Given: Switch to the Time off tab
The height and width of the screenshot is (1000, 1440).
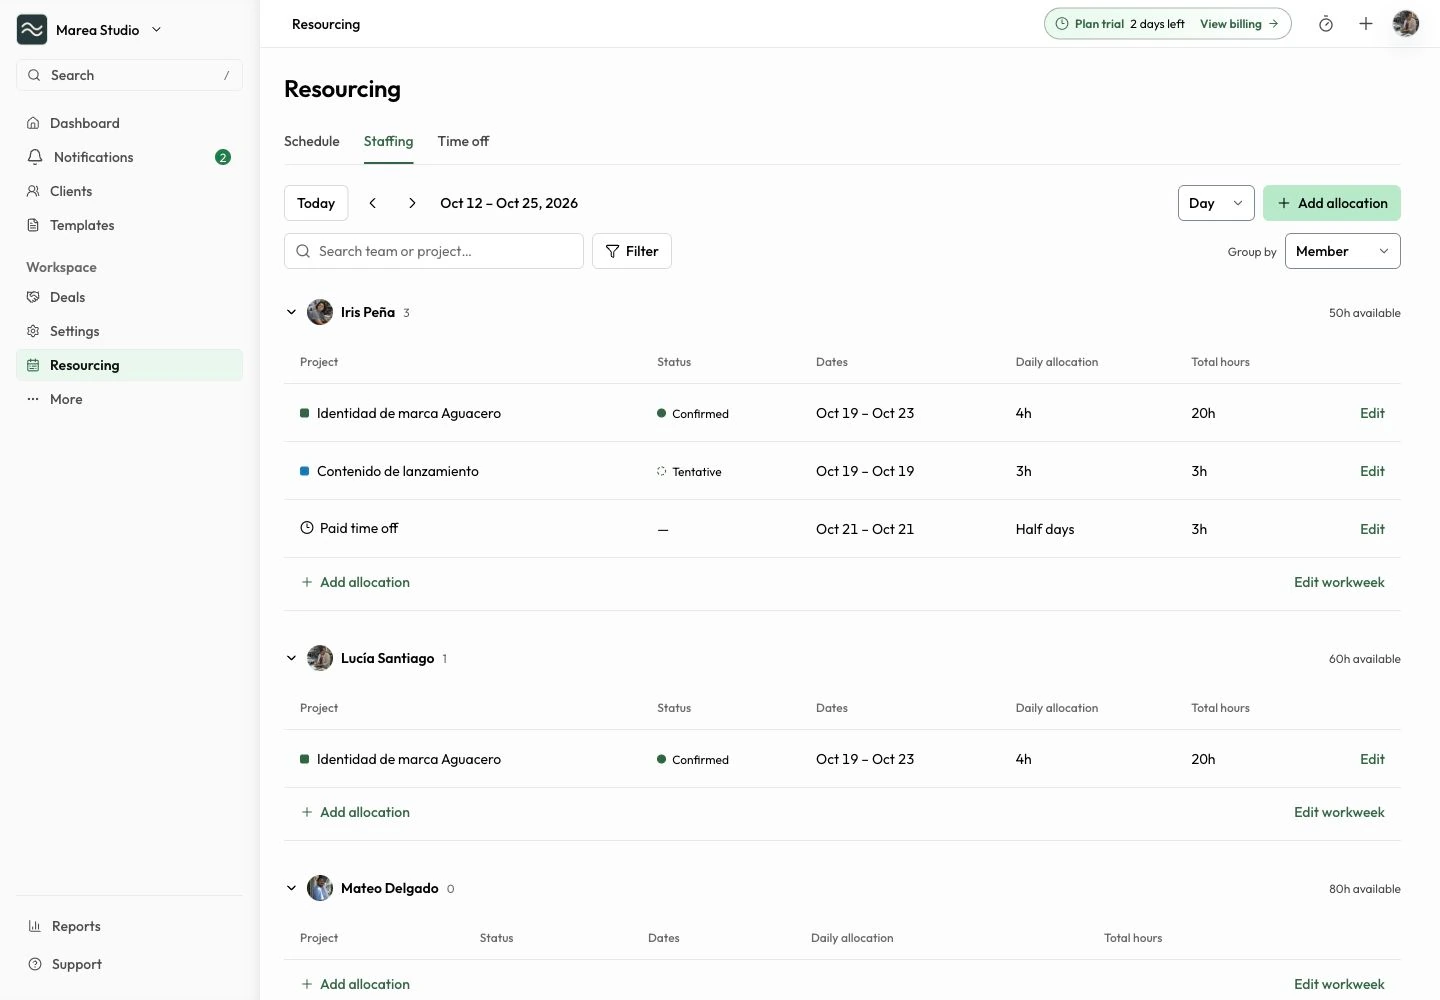Looking at the screenshot, I should (x=463, y=141).
